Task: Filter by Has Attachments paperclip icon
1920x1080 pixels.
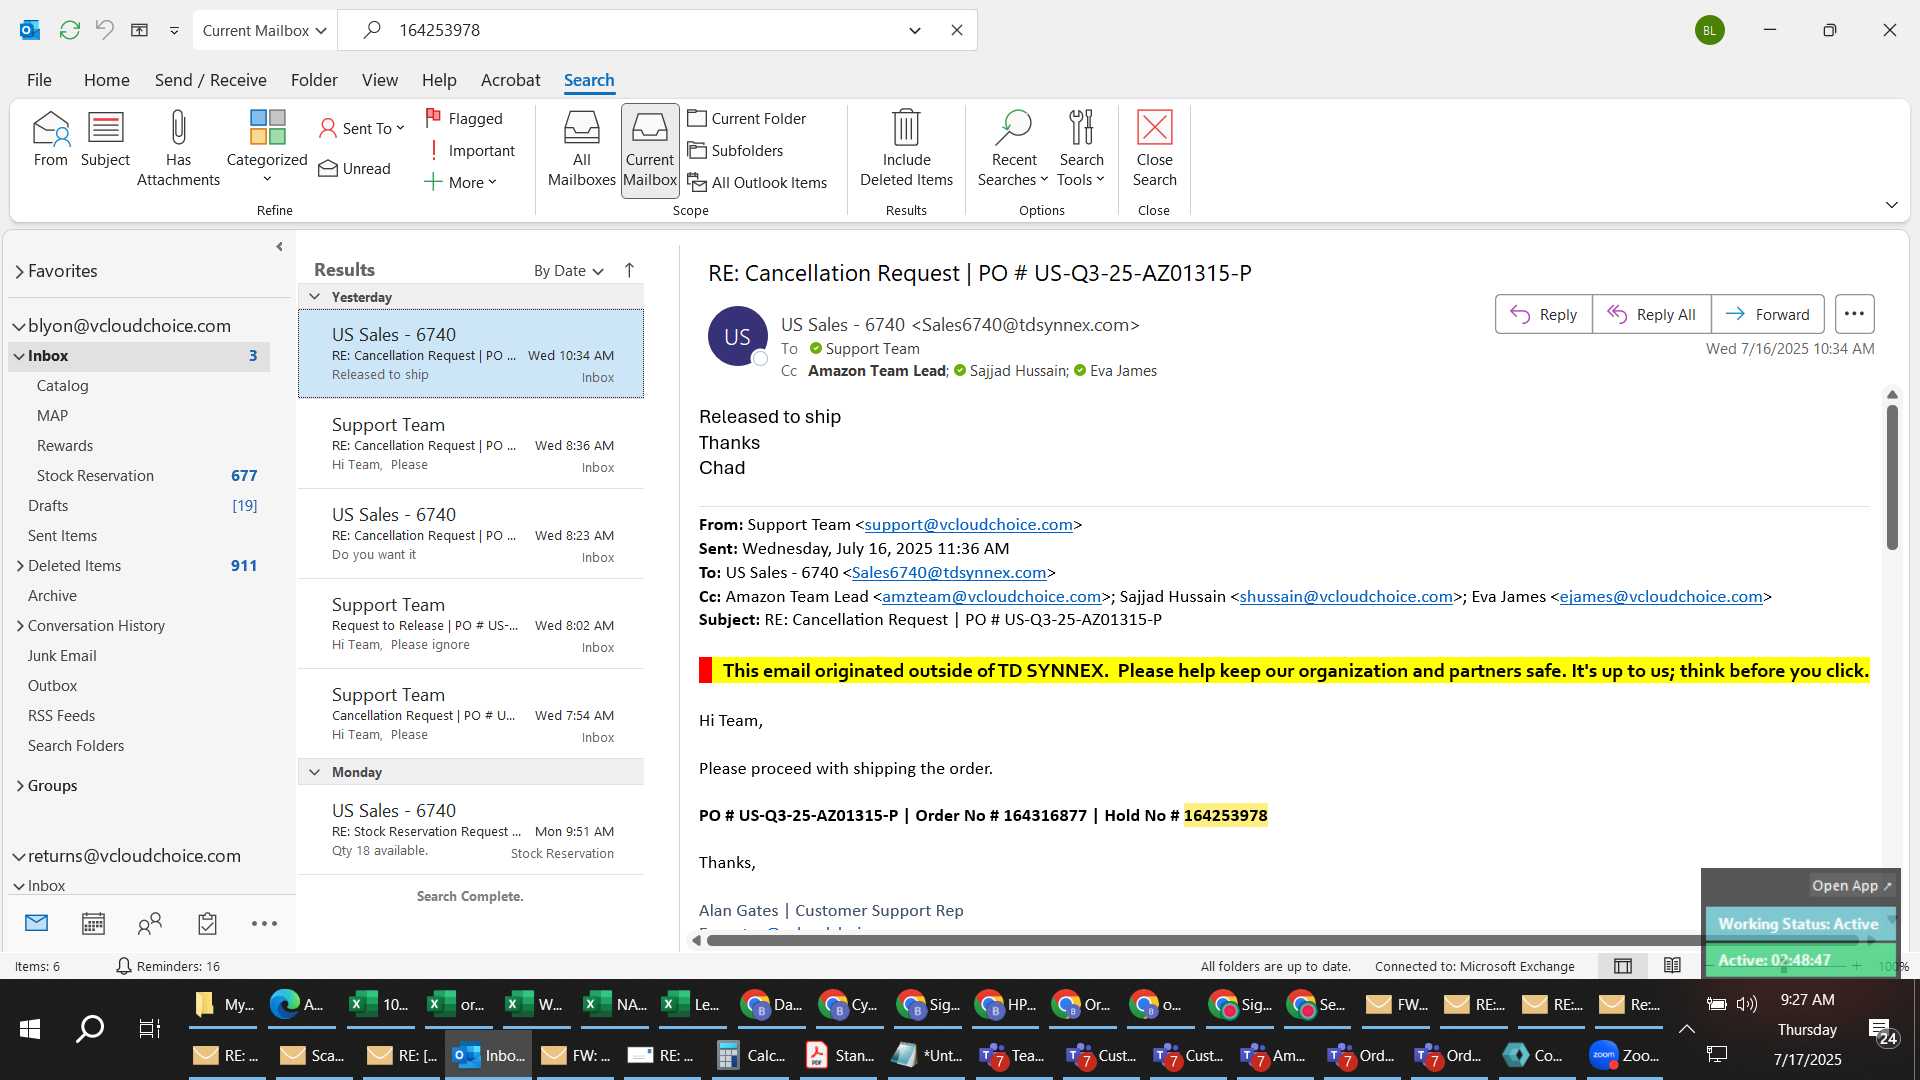Action: point(178,148)
